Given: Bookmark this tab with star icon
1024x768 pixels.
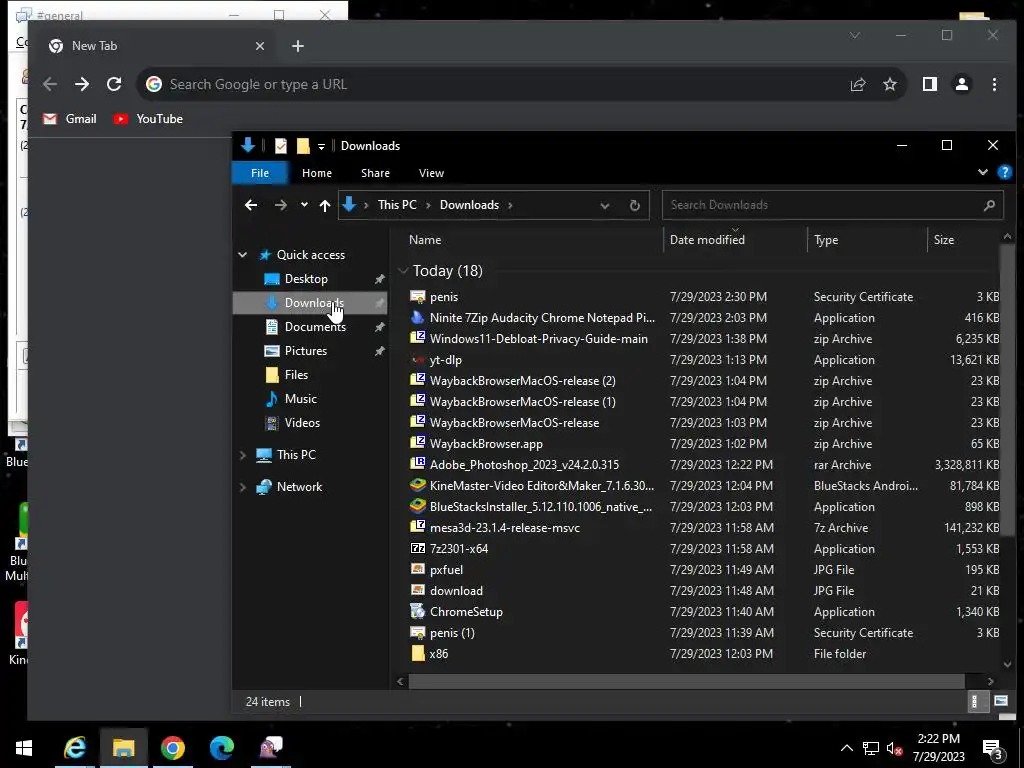Looking at the screenshot, I should tap(889, 84).
